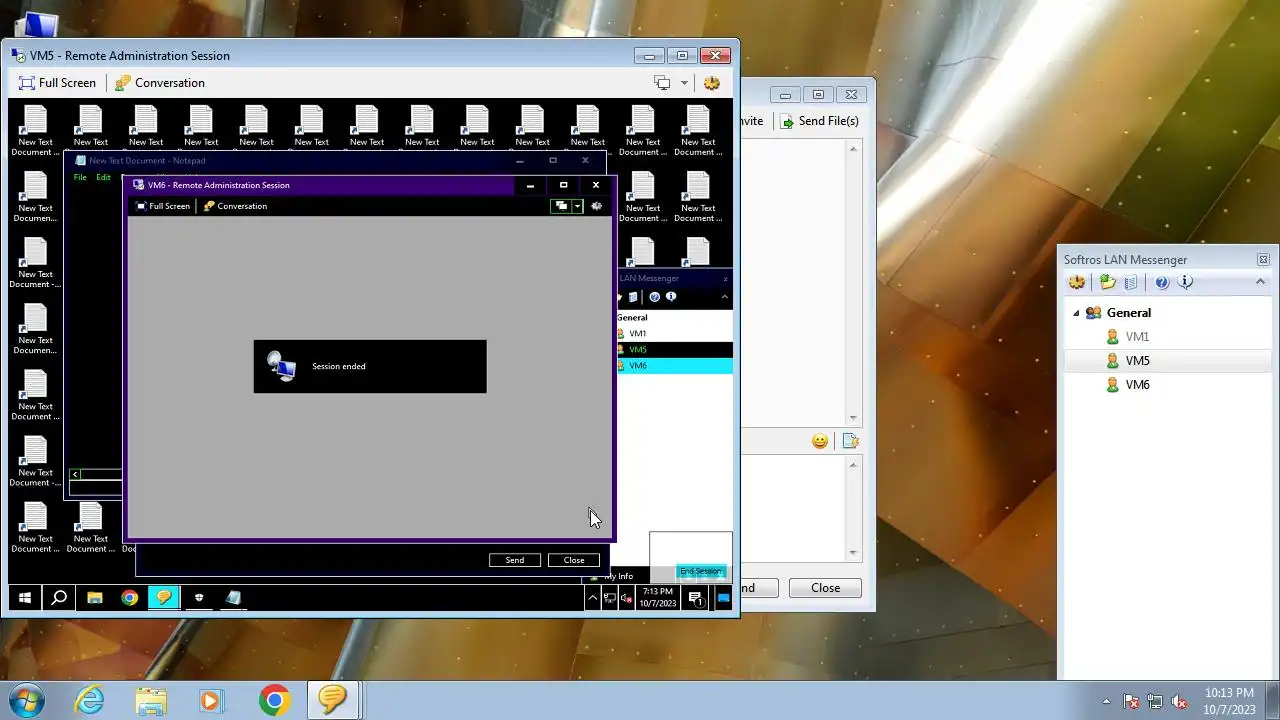1280x720 pixels.
Task: Open Windows Media Player on host taskbar
Action: pos(211,700)
